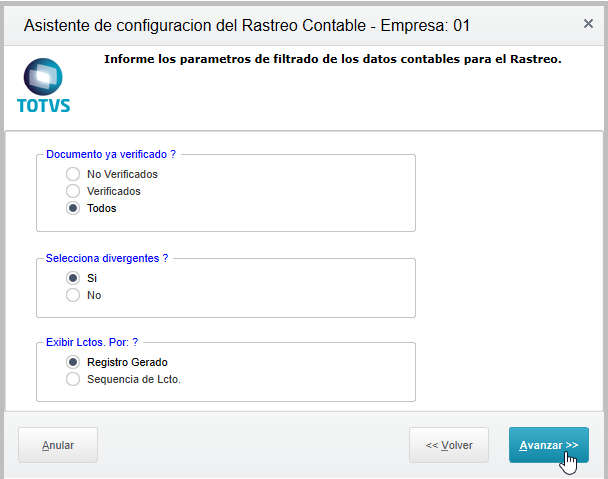Choose No under Selecciona divergentes
This screenshot has height=479, width=608.
(73, 295)
